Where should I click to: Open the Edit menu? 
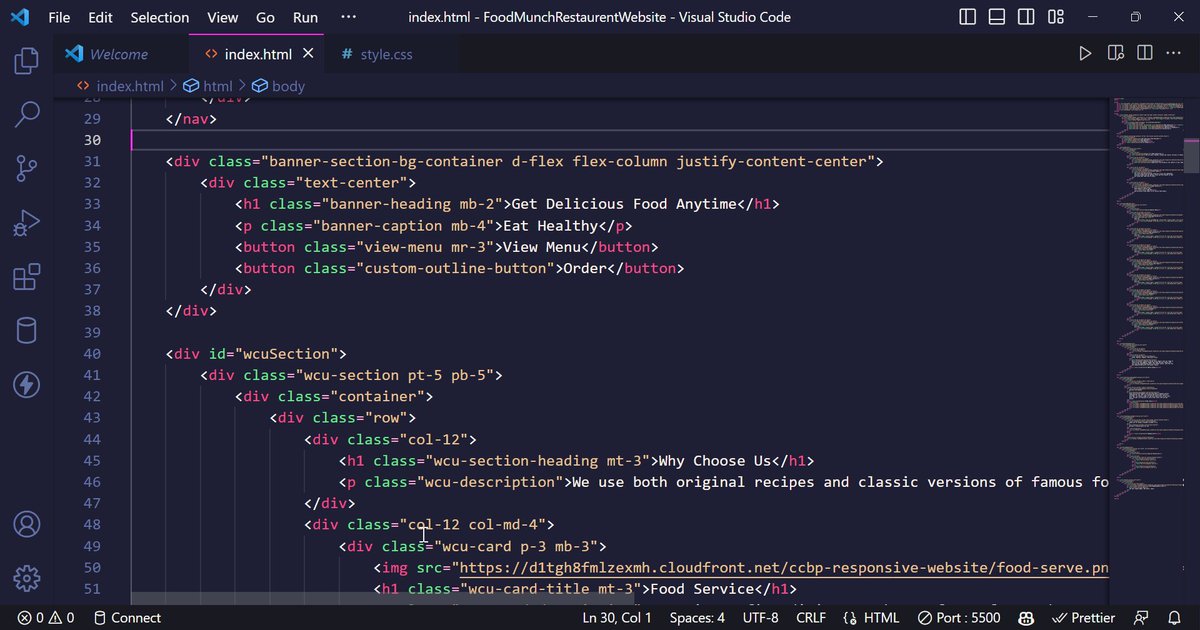click(x=100, y=17)
